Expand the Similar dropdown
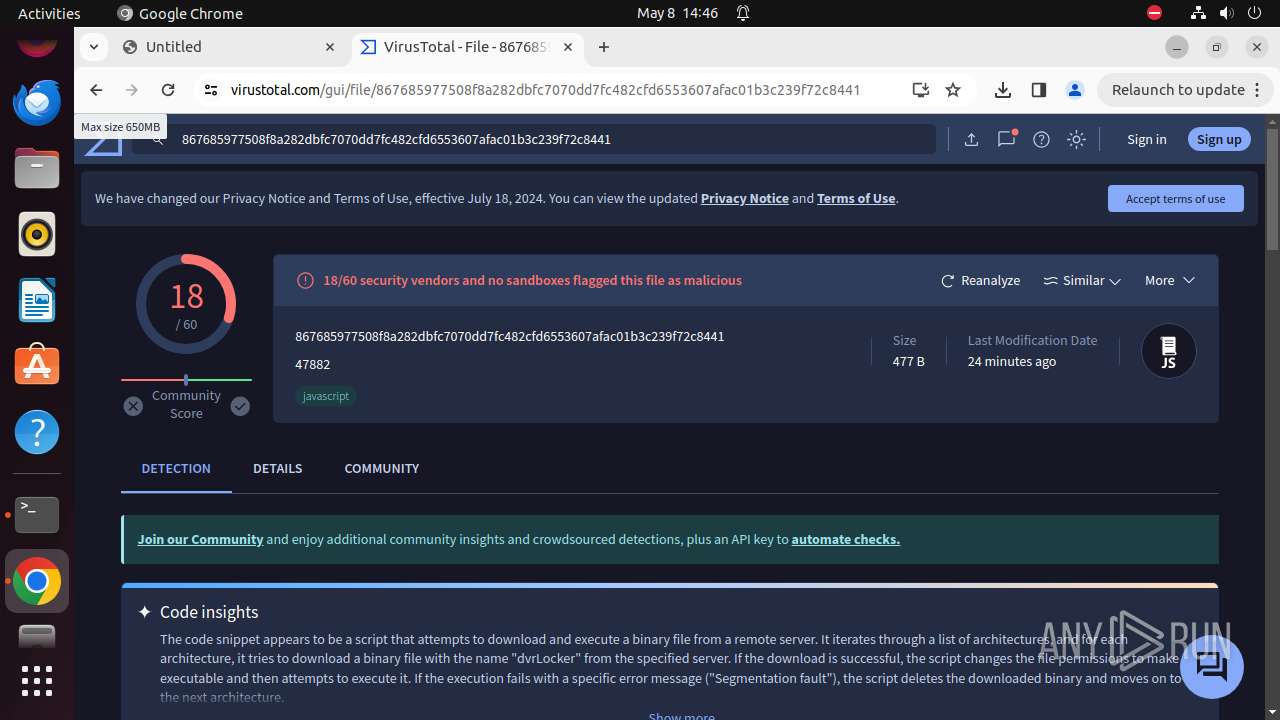 pyautogui.click(x=1082, y=281)
